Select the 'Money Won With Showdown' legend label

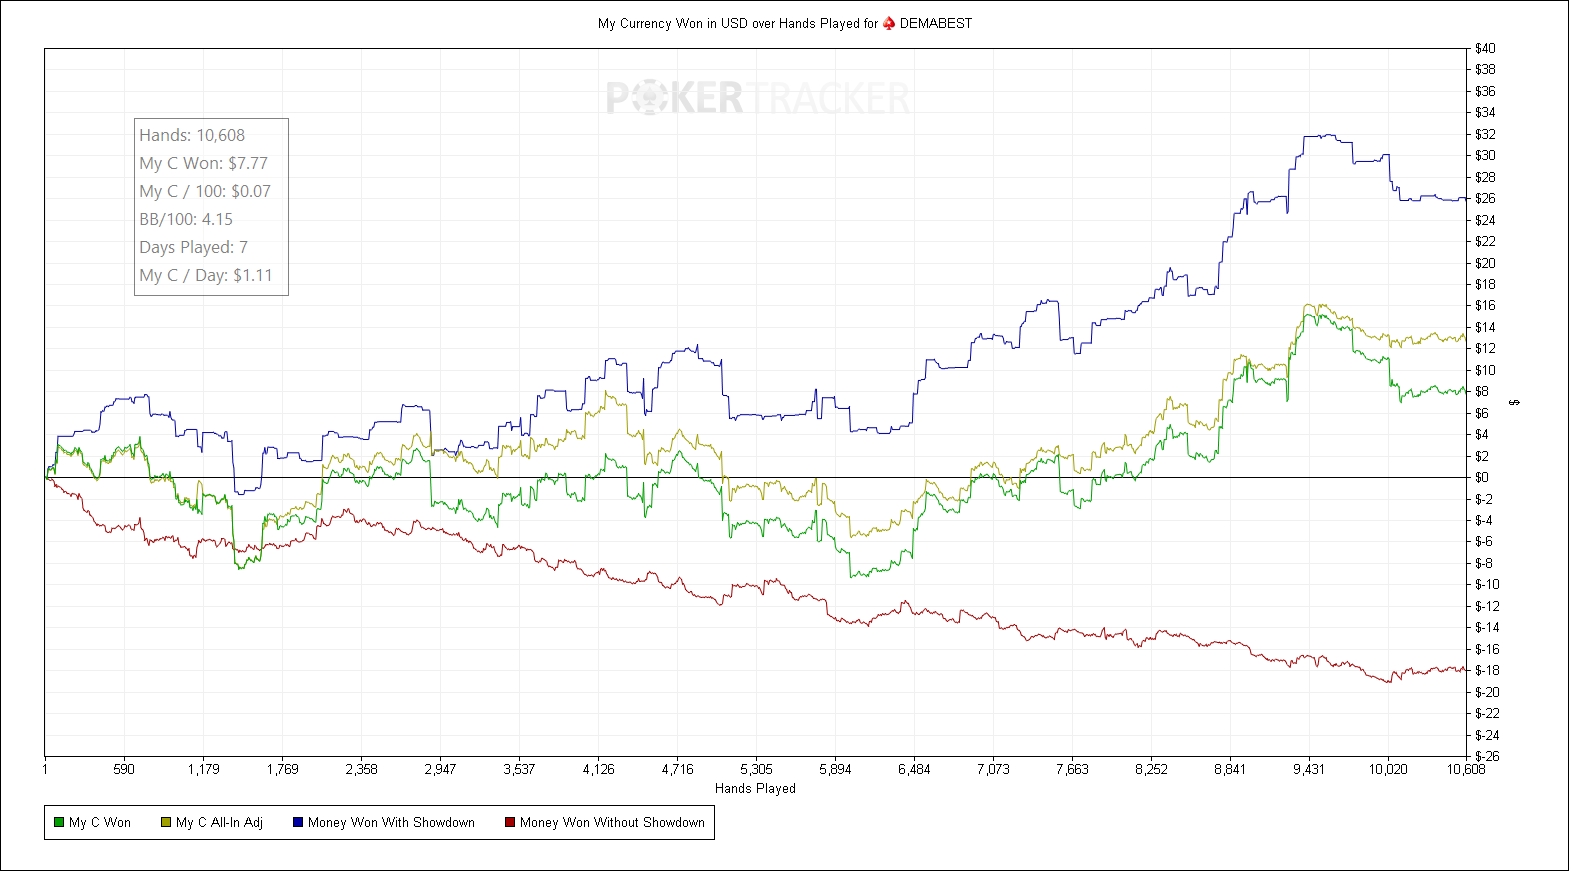tap(391, 822)
